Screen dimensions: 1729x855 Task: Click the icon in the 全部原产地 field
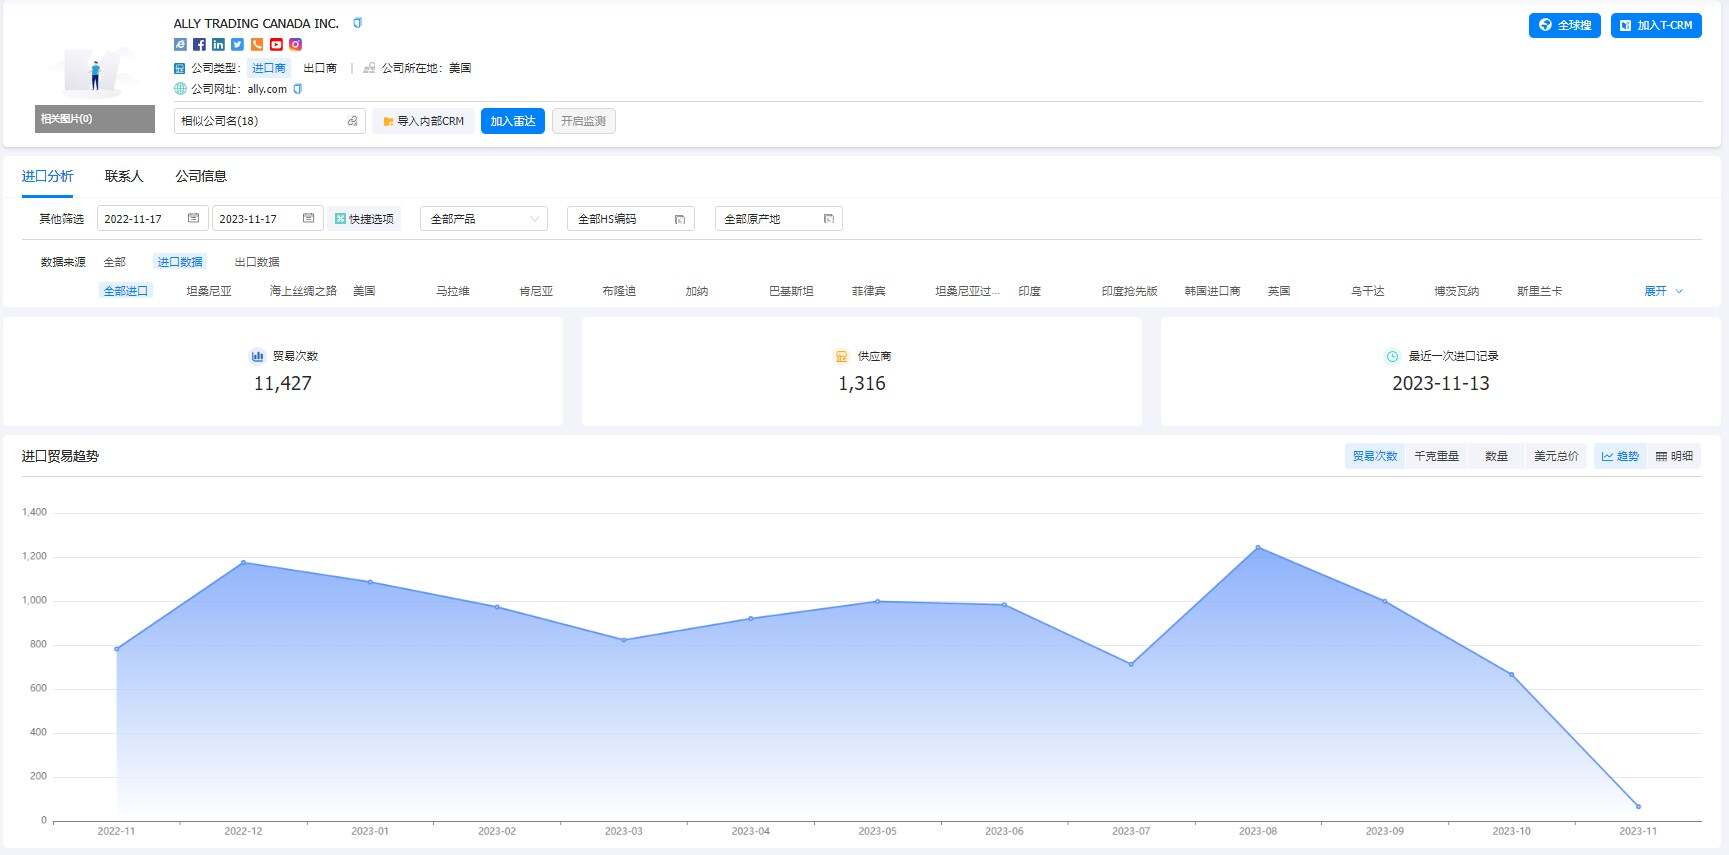click(828, 219)
